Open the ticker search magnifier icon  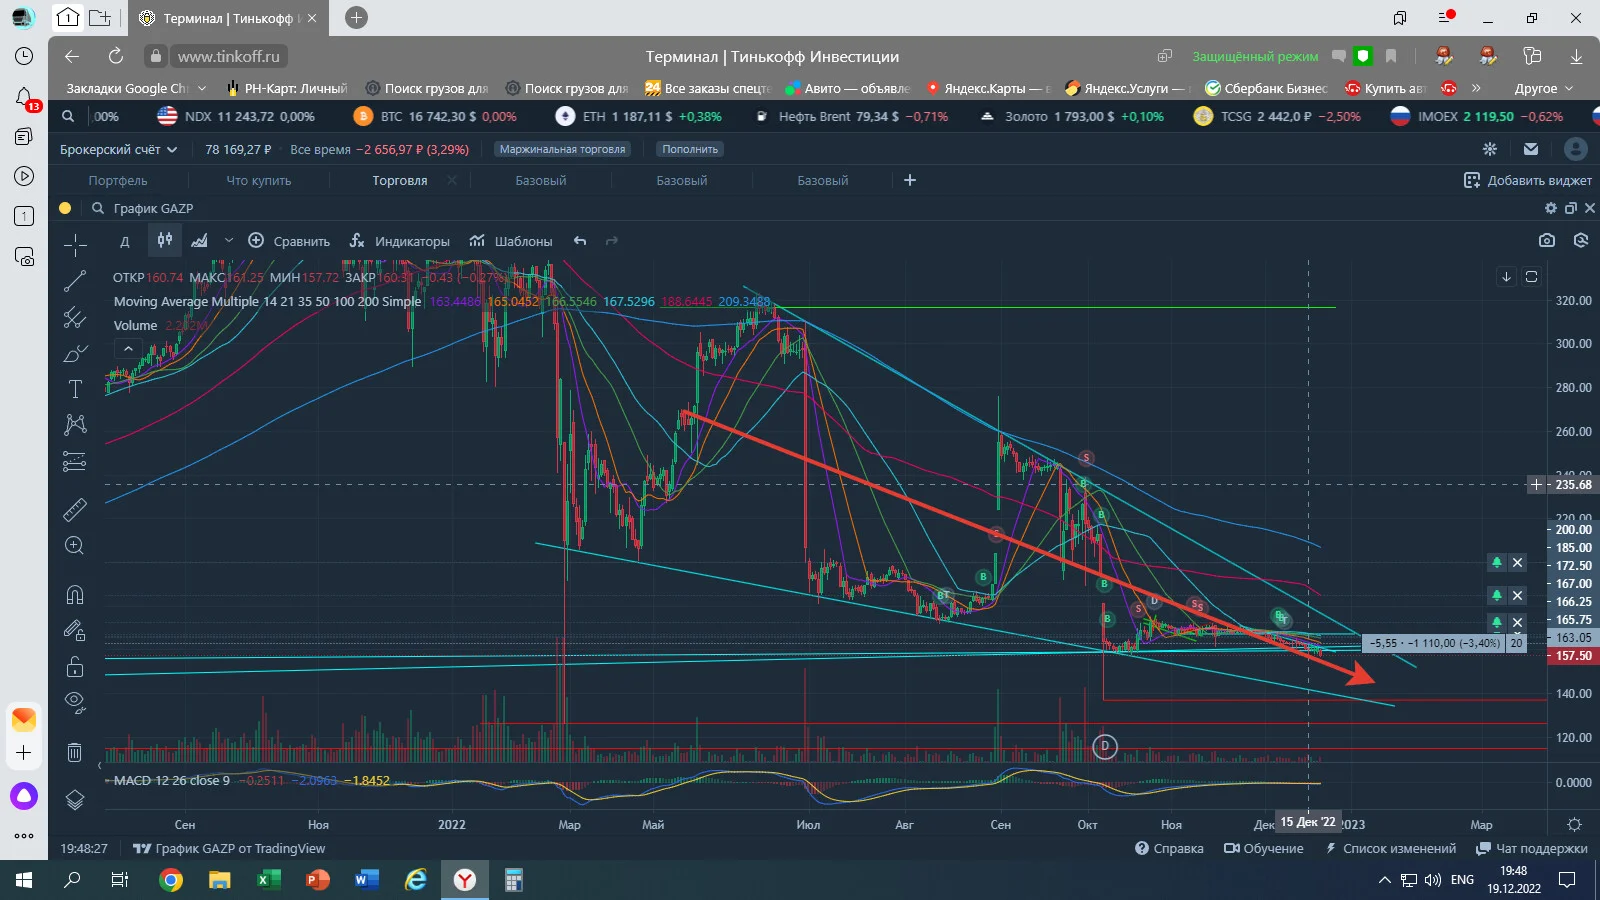click(68, 116)
